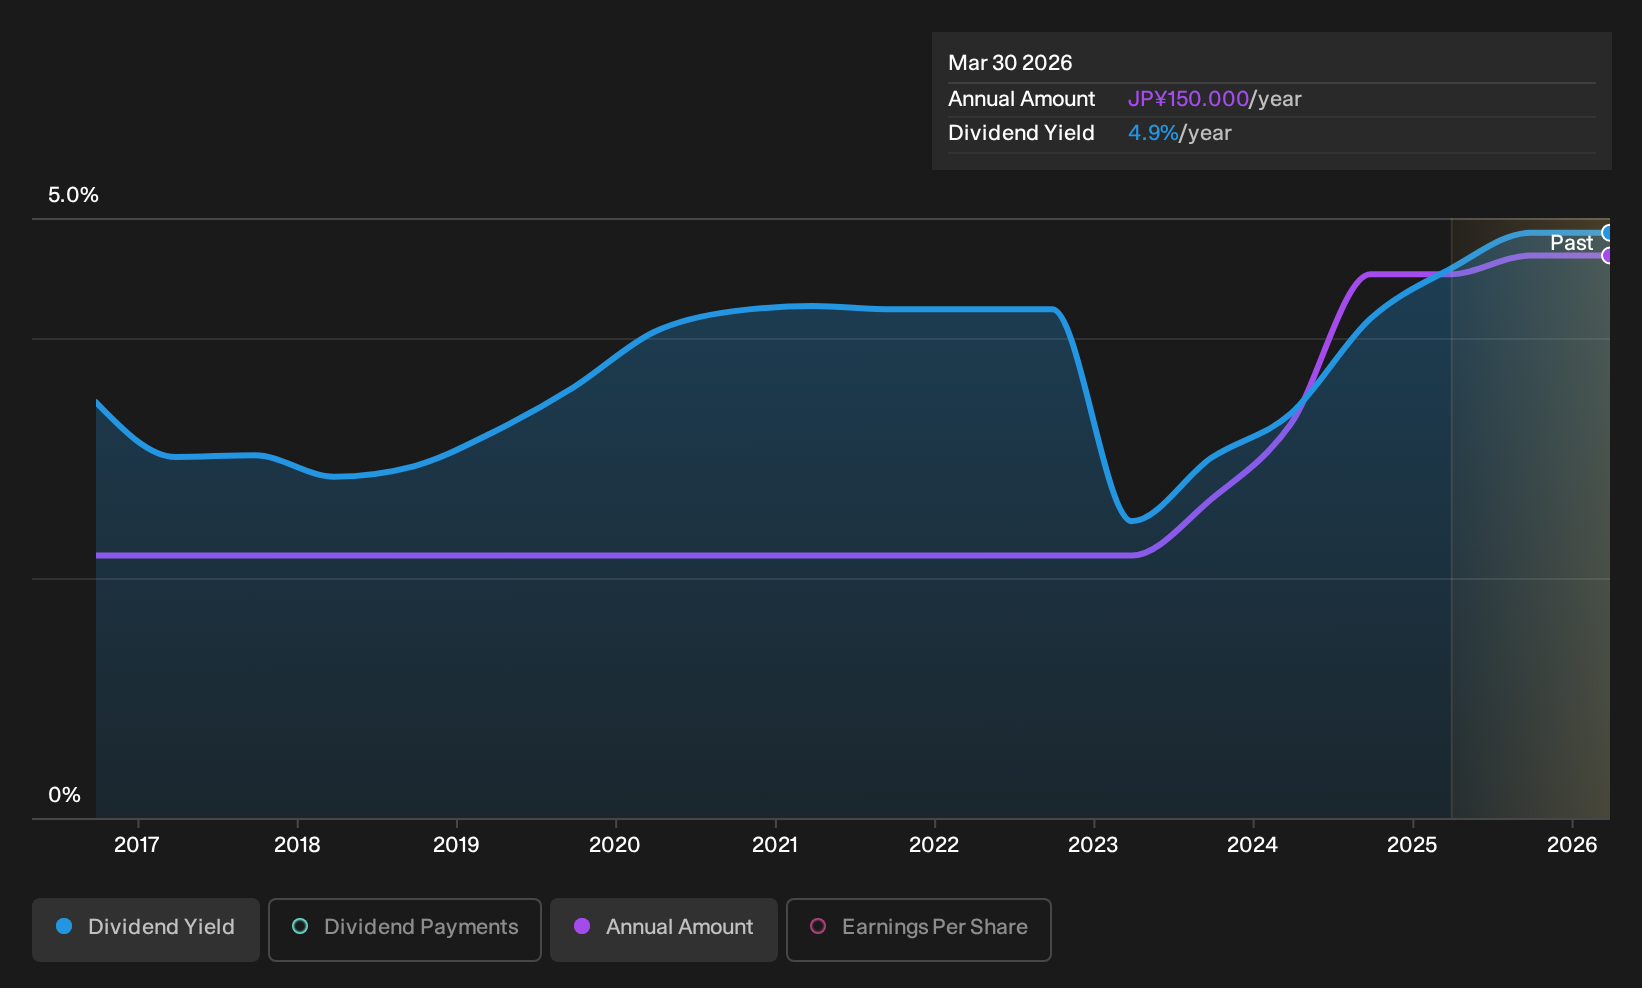Image resolution: width=1642 pixels, height=988 pixels.
Task: Click the 2017 x-axis label
Action: [137, 845]
